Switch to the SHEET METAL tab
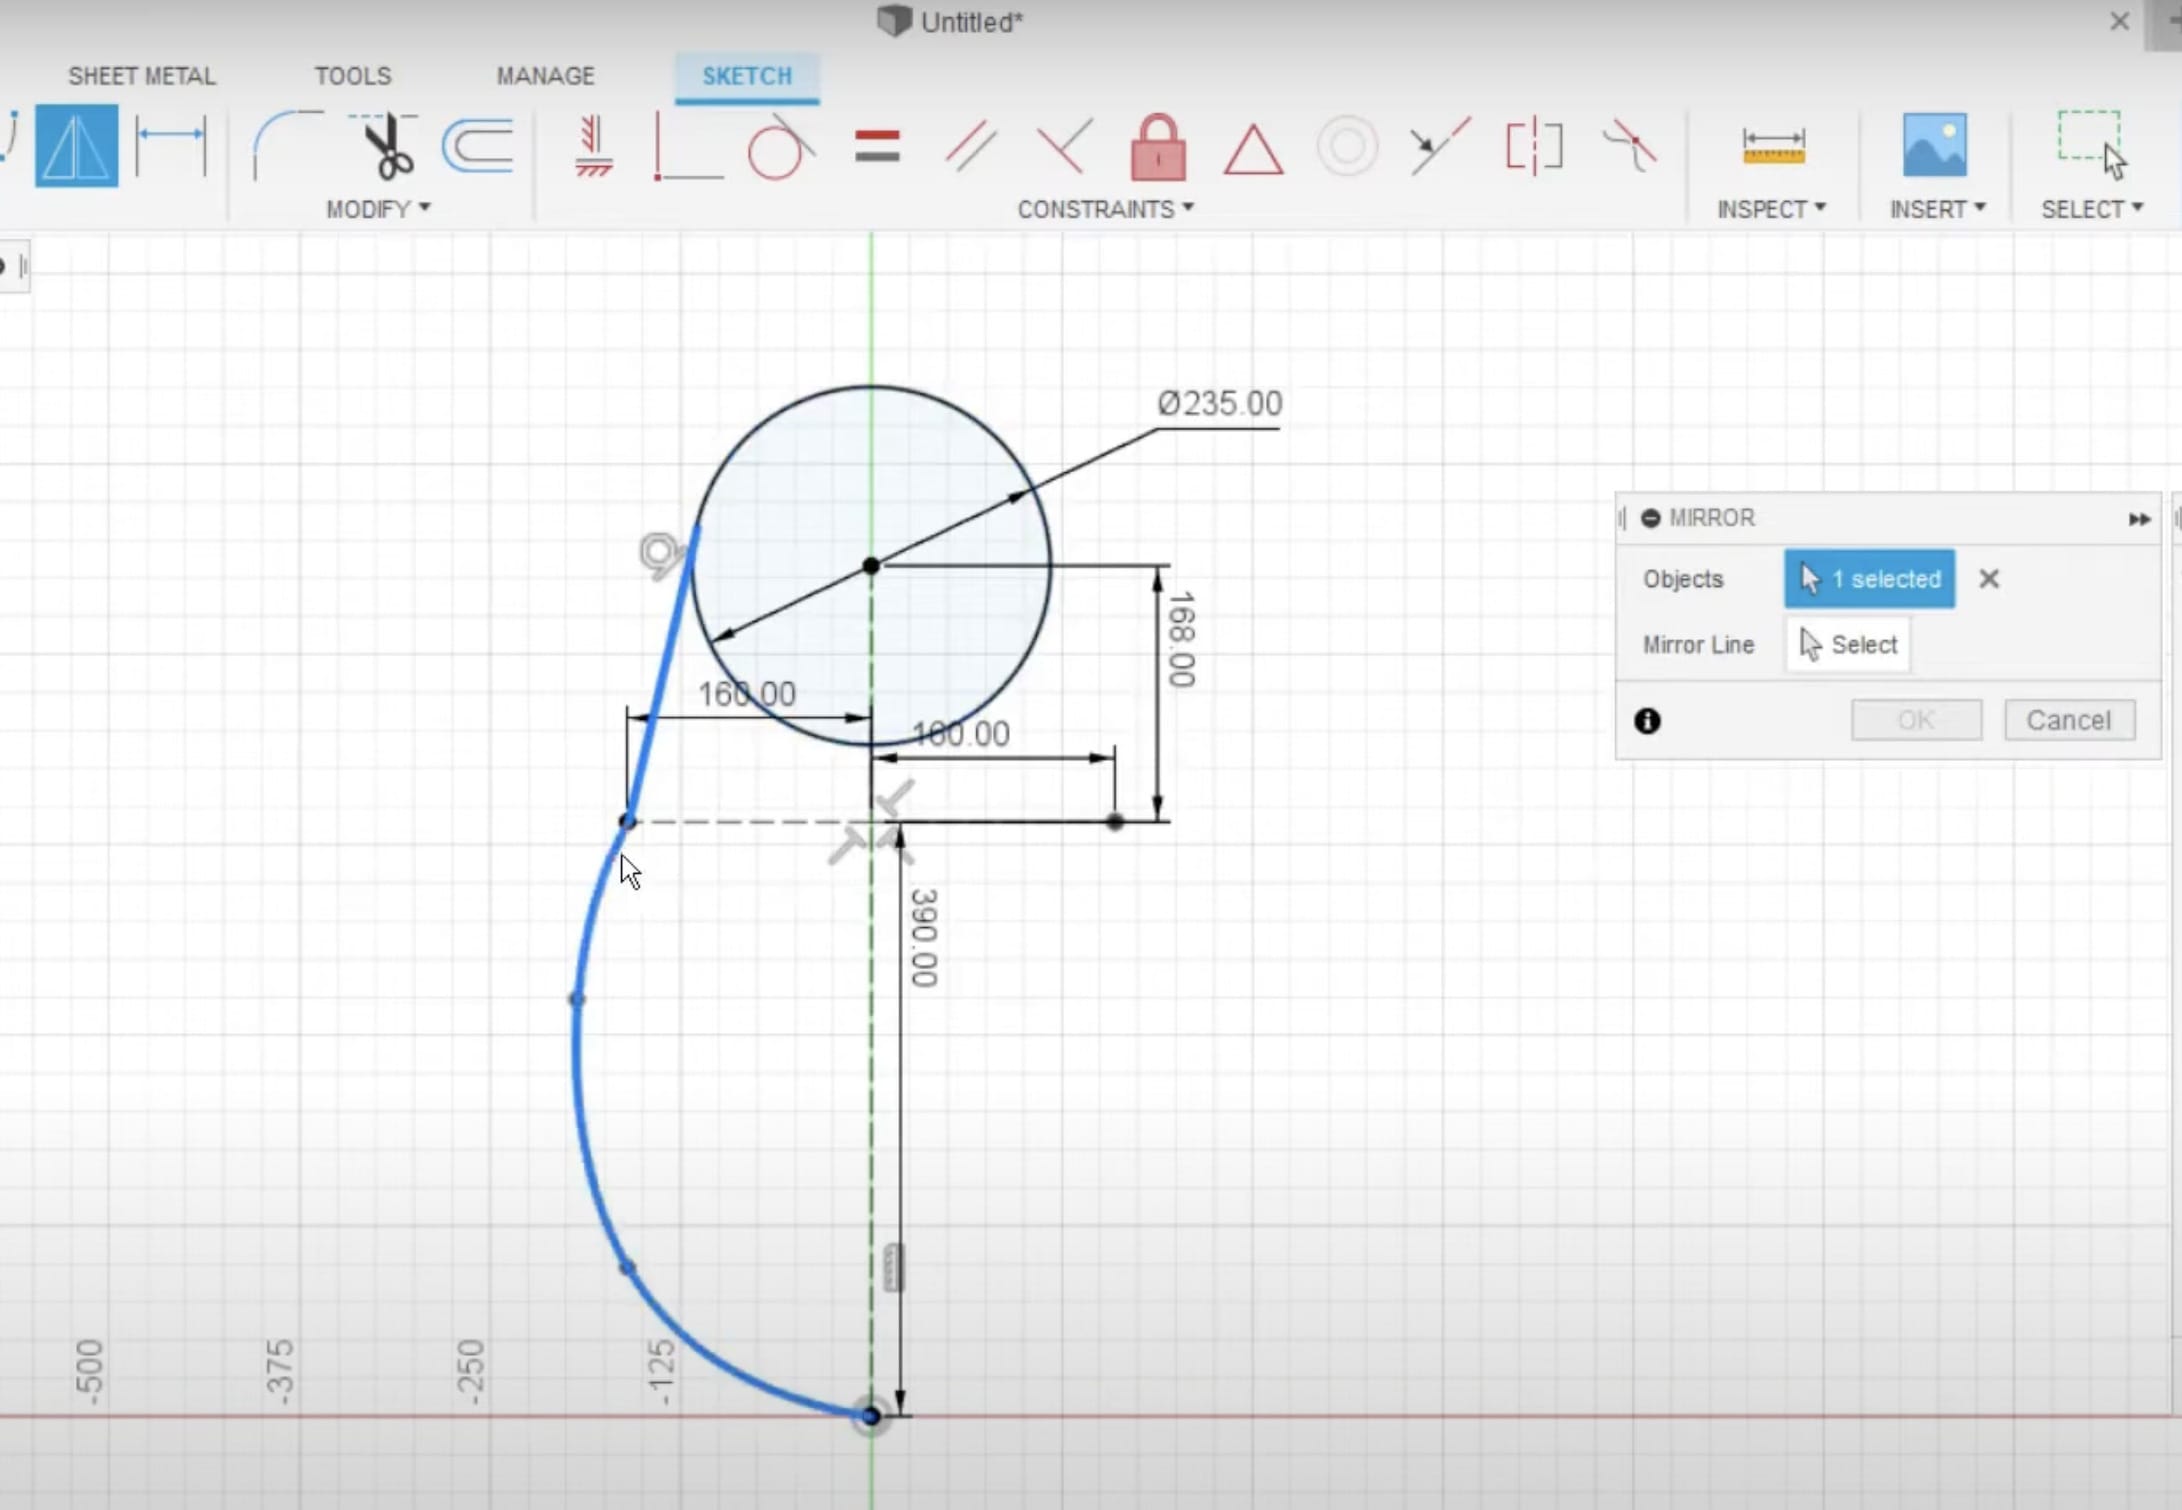 pos(142,76)
